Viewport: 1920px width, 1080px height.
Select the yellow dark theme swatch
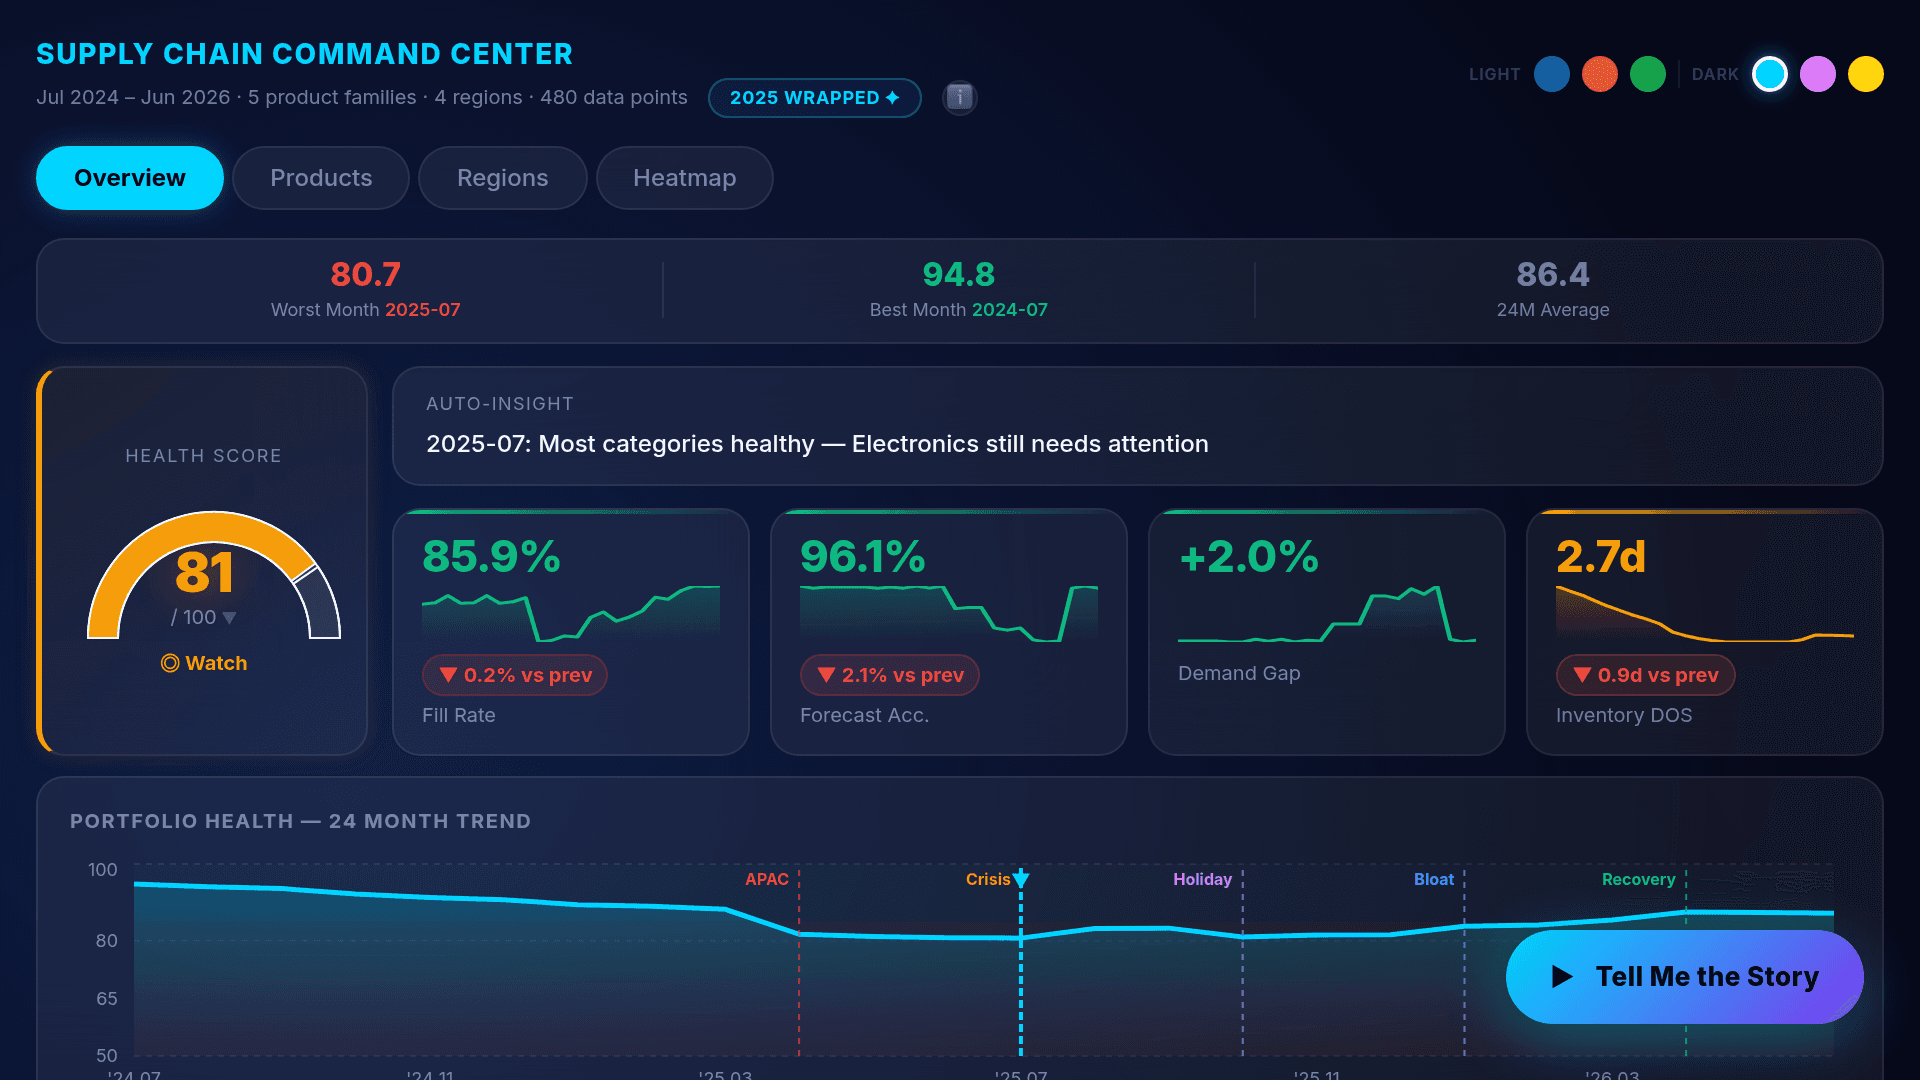(x=1866, y=74)
